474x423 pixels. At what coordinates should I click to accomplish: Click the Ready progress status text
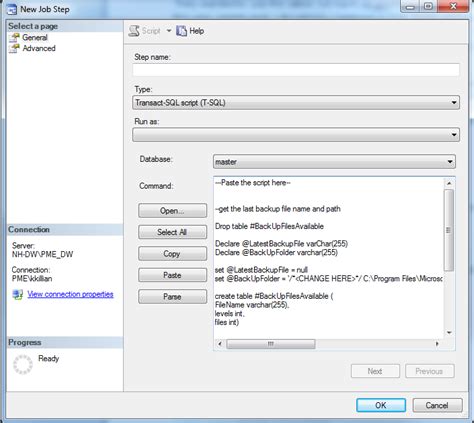49,359
